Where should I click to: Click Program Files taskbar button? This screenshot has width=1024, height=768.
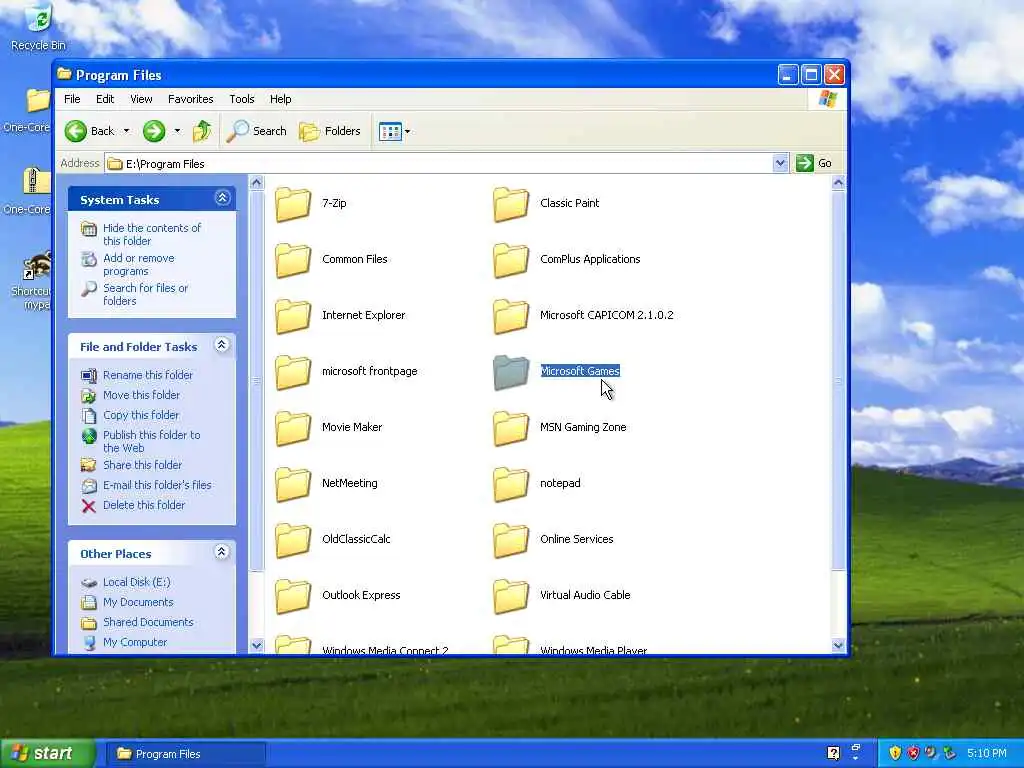tap(185, 754)
